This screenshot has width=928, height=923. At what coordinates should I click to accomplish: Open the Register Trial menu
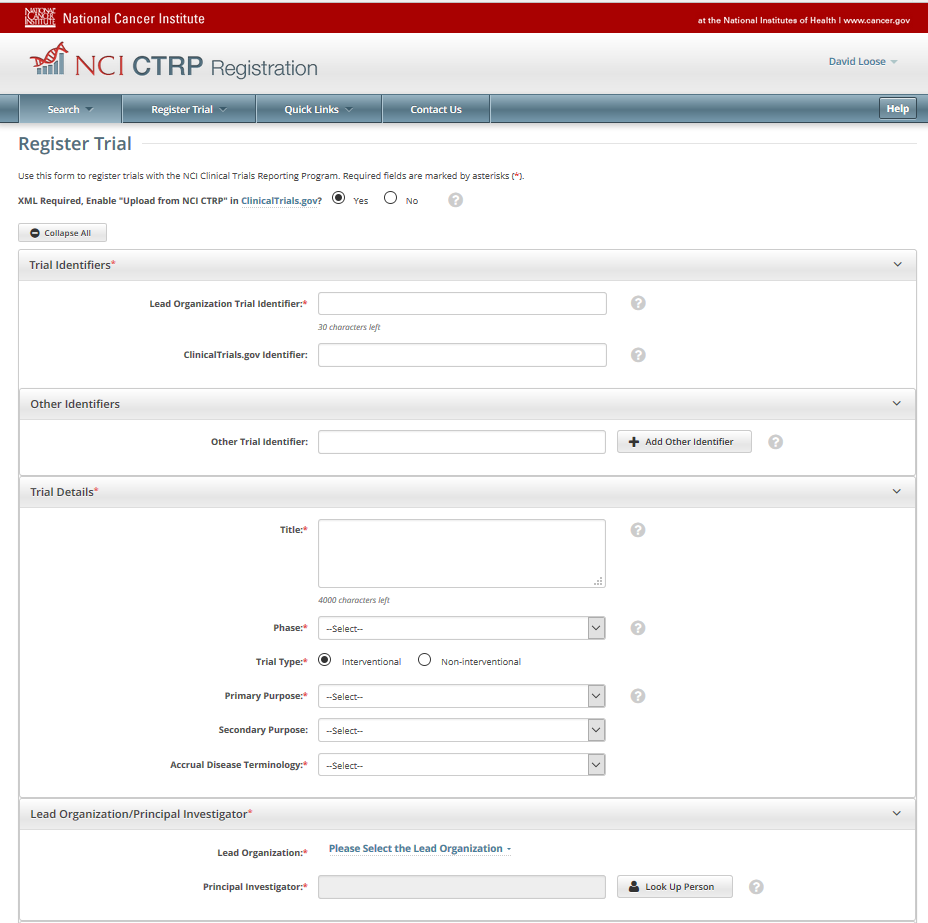(189, 109)
